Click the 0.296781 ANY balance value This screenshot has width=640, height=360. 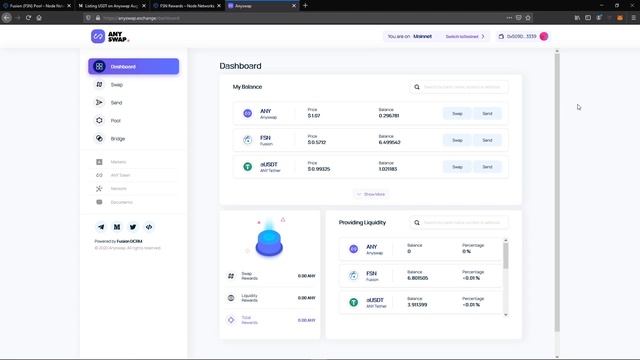click(389, 116)
